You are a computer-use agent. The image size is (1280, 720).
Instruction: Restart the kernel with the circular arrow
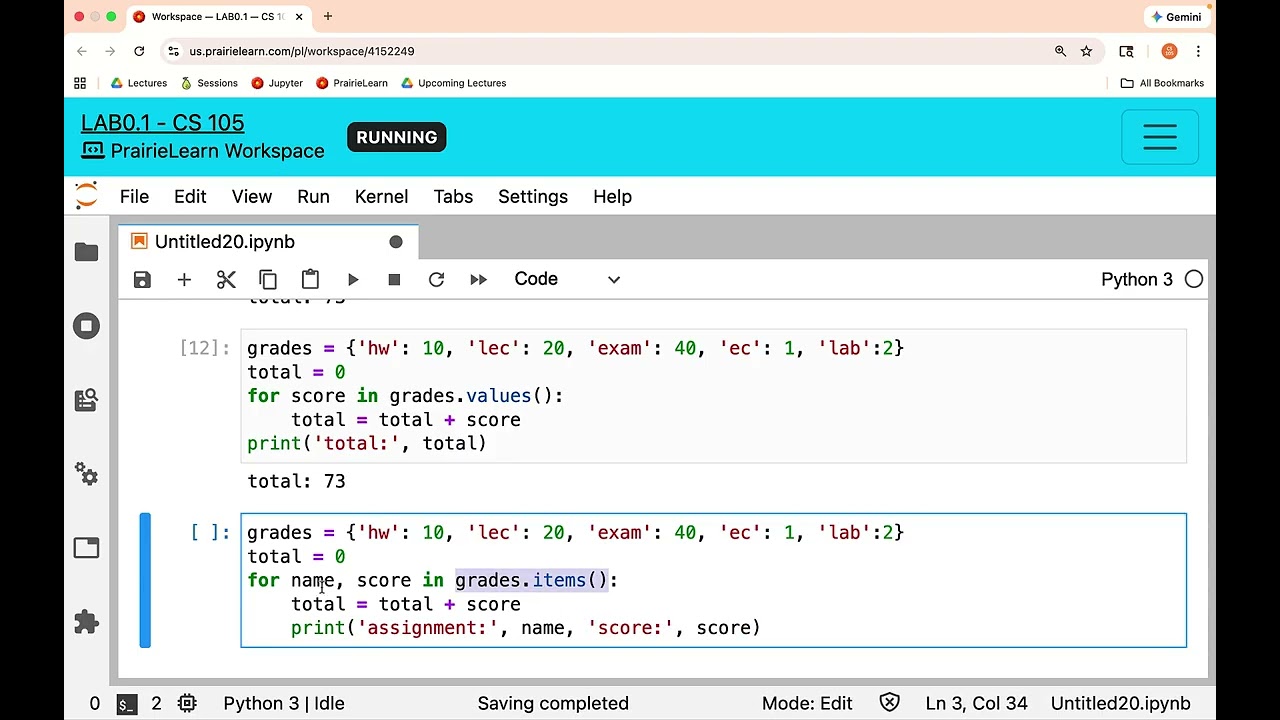tap(436, 280)
